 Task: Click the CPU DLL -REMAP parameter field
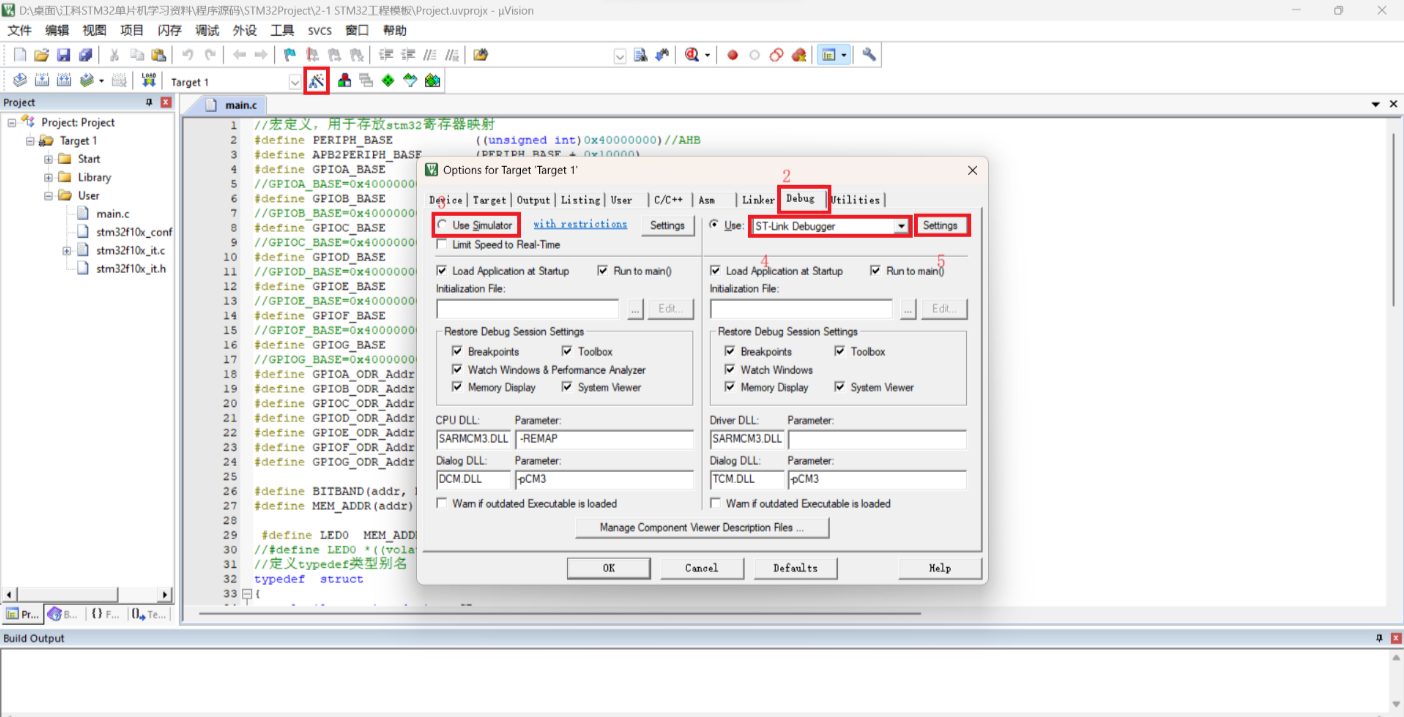[604, 439]
